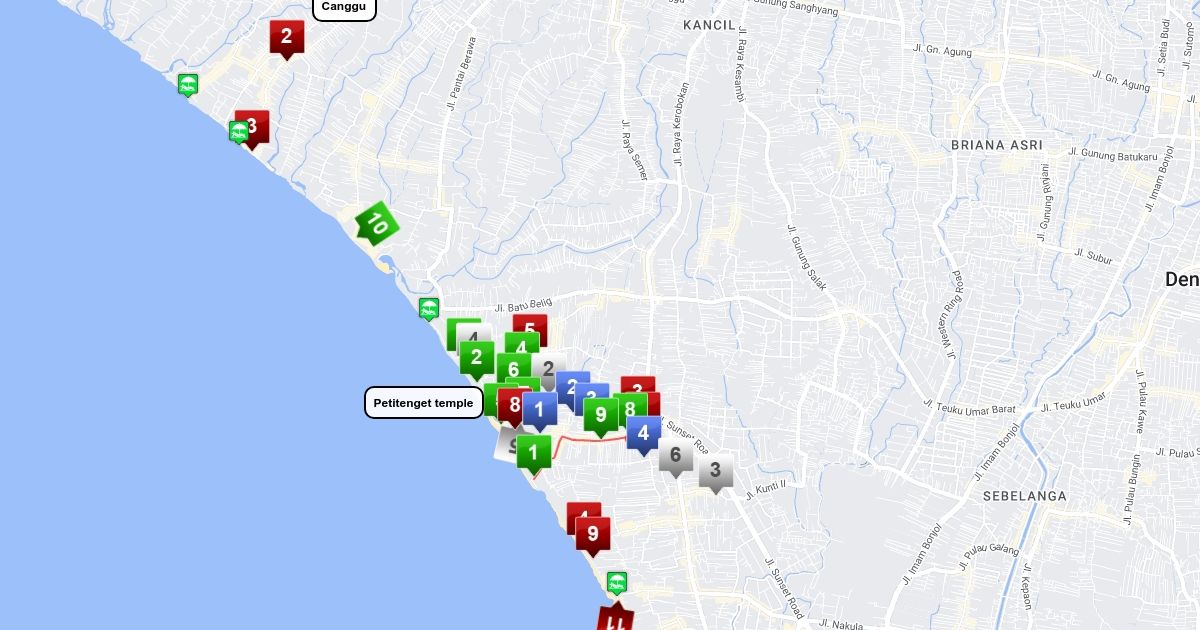Click the green 1 marker
Viewport: 1200px width, 630px height.
(534, 454)
